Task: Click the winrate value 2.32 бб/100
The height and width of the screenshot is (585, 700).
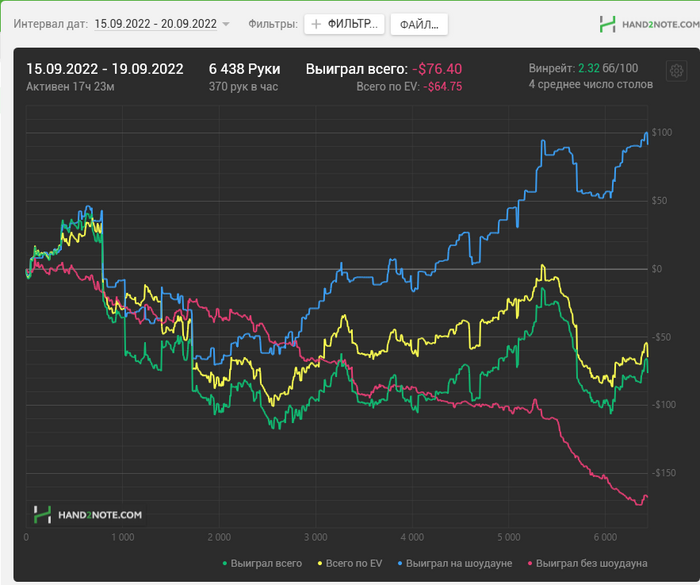Action: click(x=608, y=68)
